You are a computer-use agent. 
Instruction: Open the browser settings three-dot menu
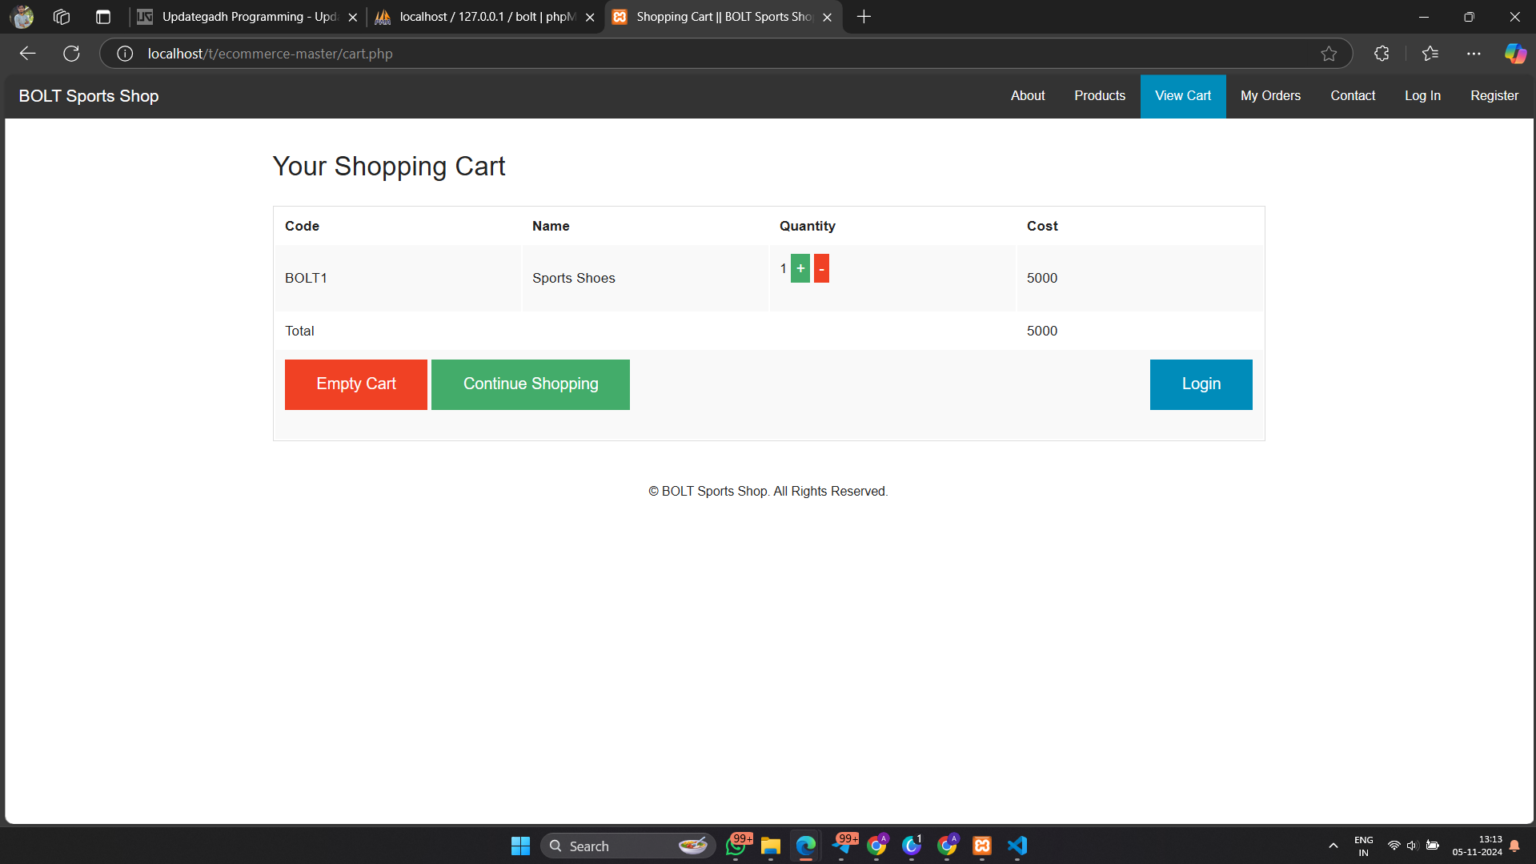coord(1474,53)
